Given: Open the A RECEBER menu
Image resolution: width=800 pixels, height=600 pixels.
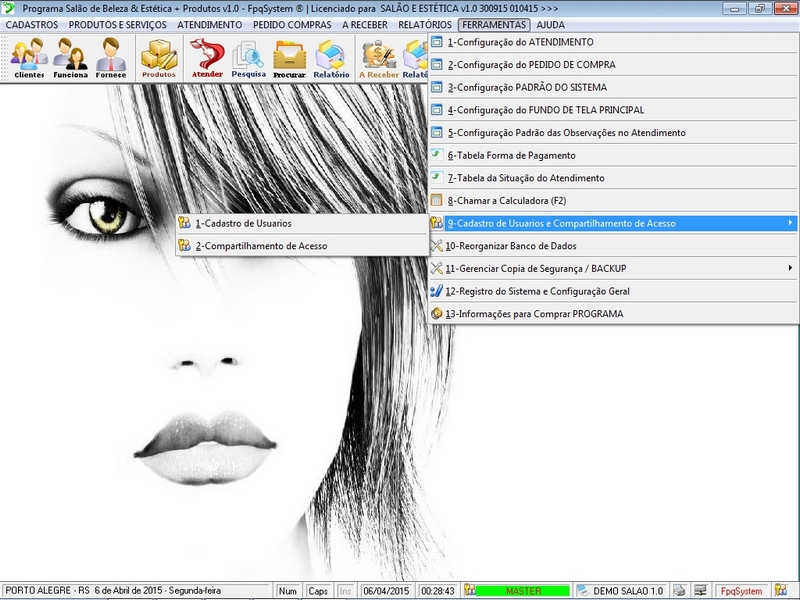Looking at the screenshot, I should [x=365, y=25].
